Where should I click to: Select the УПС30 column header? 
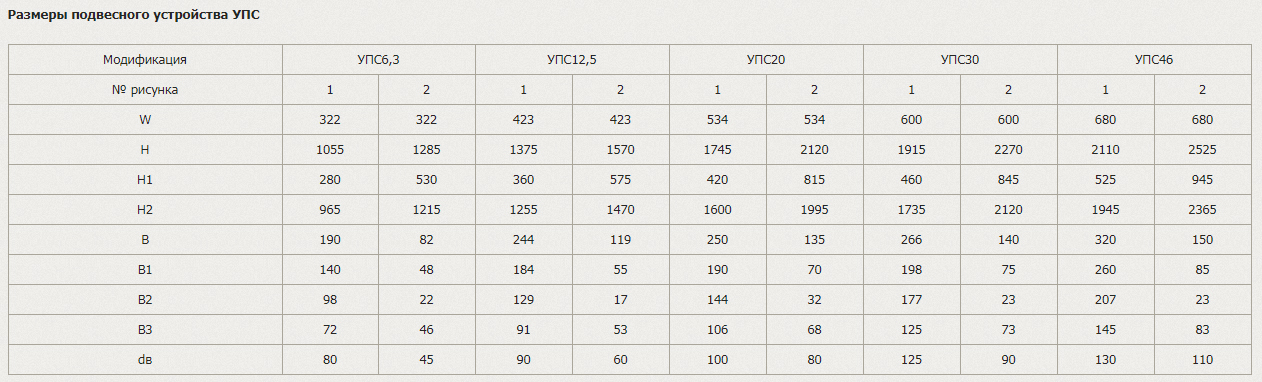tap(960, 60)
